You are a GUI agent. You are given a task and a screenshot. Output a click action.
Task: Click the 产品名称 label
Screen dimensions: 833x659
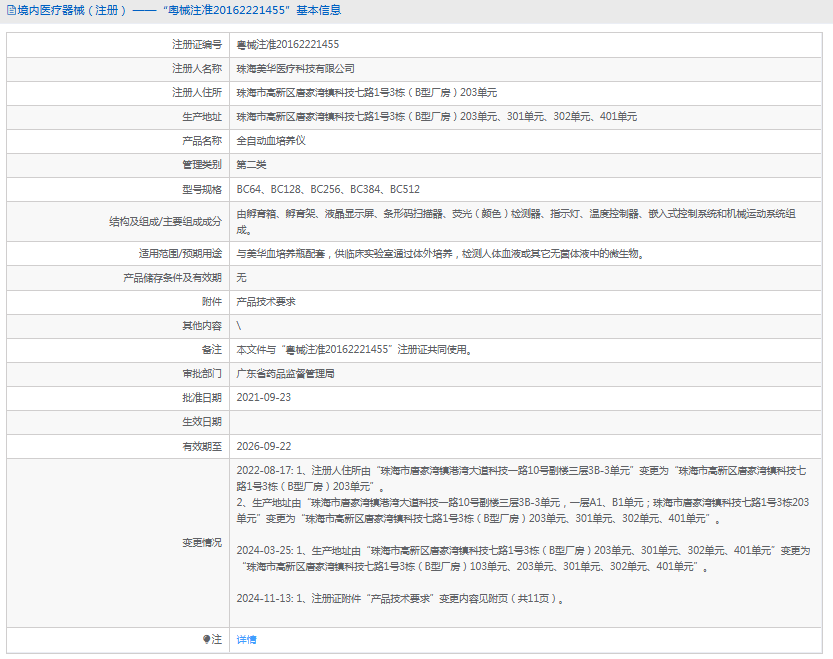pos(202,141)
